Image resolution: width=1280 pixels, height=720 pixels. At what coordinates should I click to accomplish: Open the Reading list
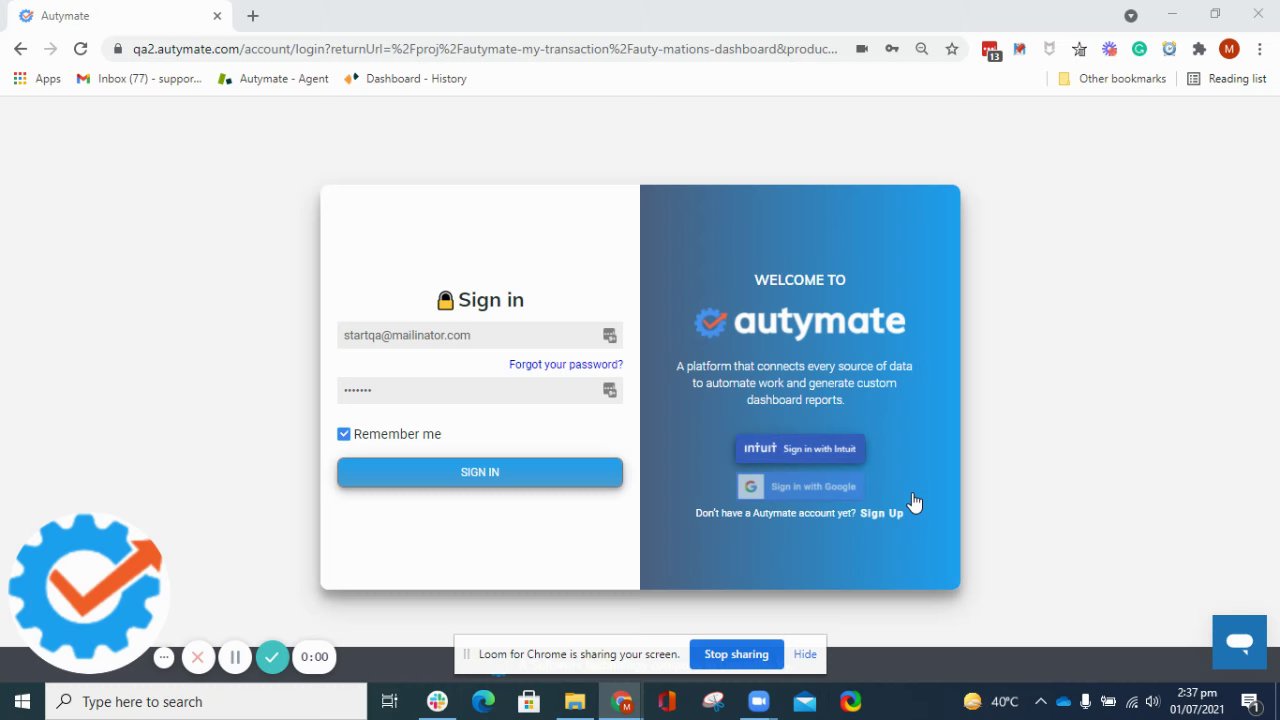point(1227,78)
